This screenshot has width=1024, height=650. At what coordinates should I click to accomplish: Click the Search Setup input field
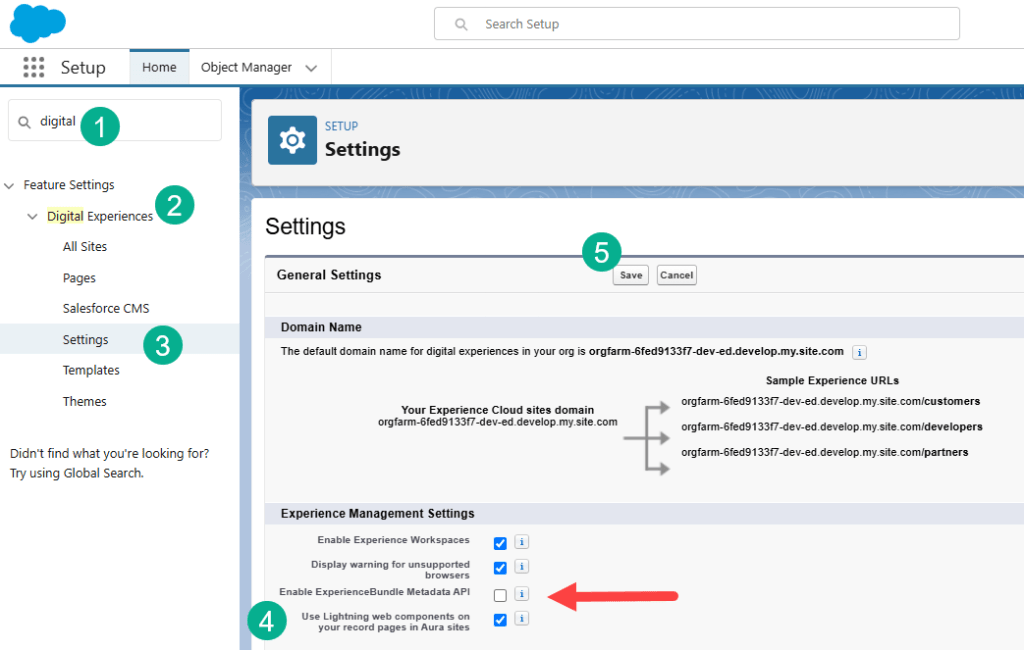(696, 24)
